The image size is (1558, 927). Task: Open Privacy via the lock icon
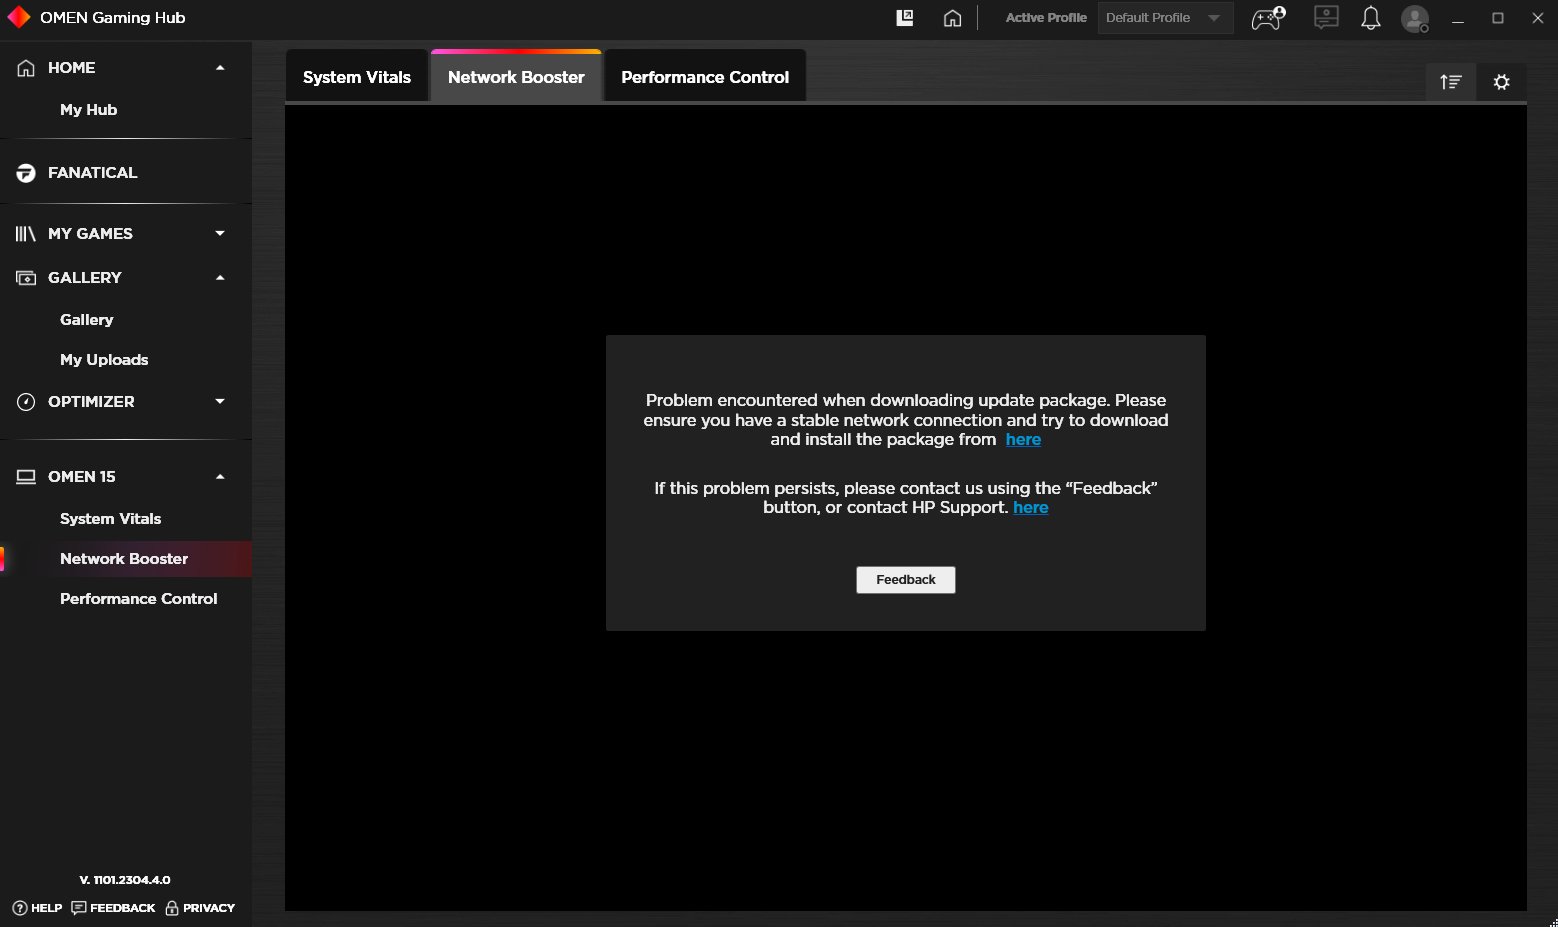click(x=171, y=908)
